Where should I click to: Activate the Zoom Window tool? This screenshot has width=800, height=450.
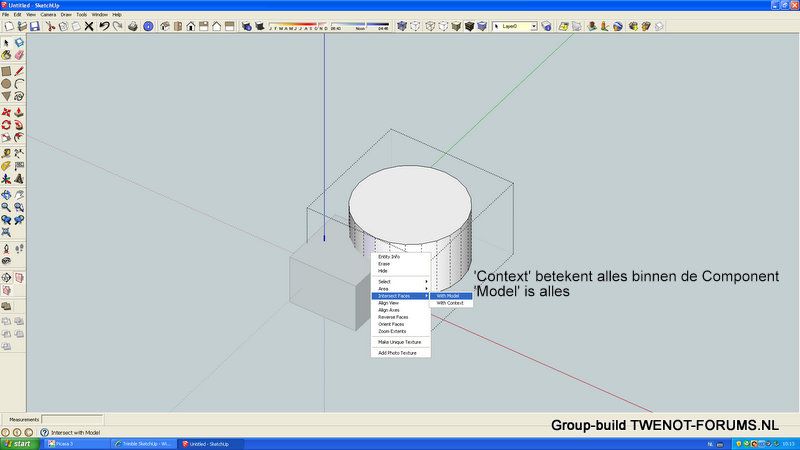[19, 208]
